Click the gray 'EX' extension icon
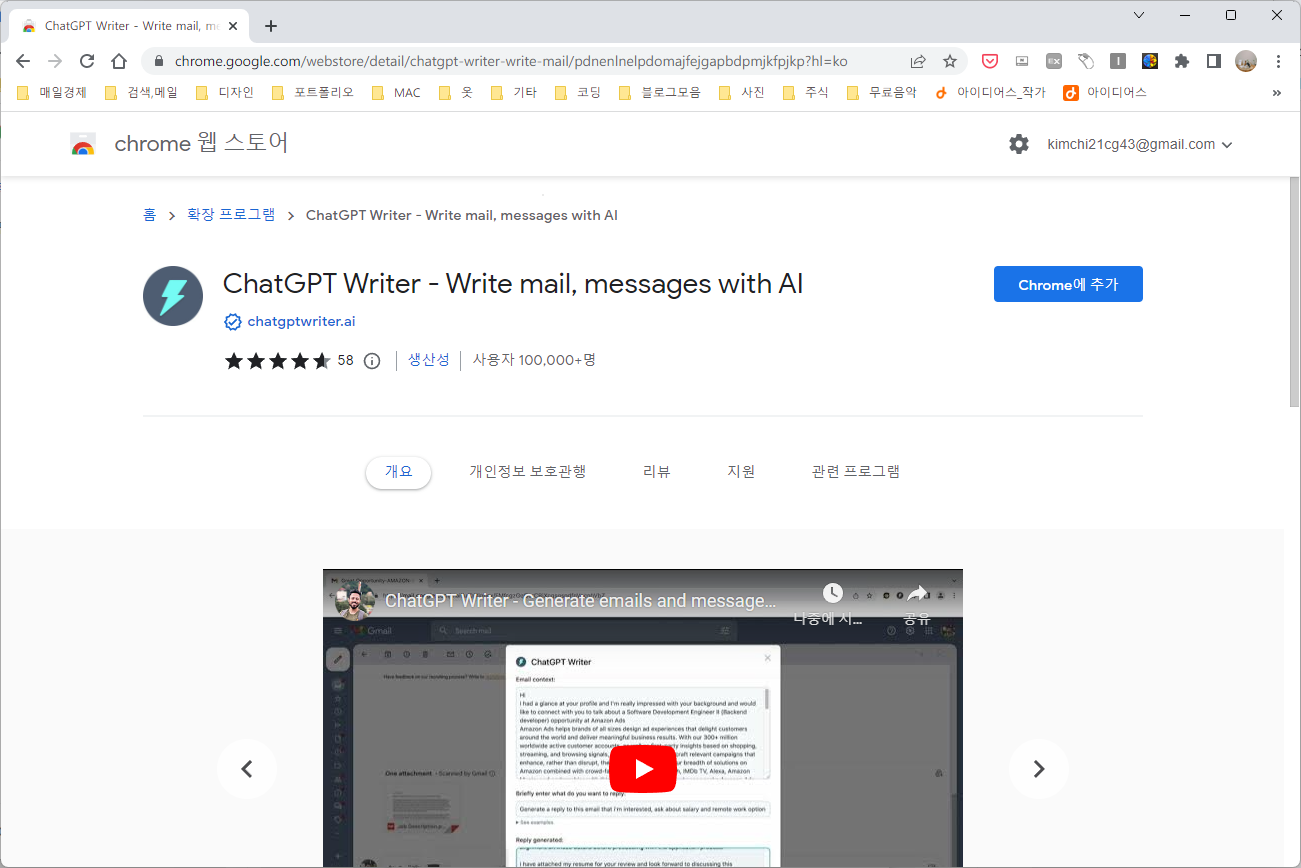 pos(1054,61)
